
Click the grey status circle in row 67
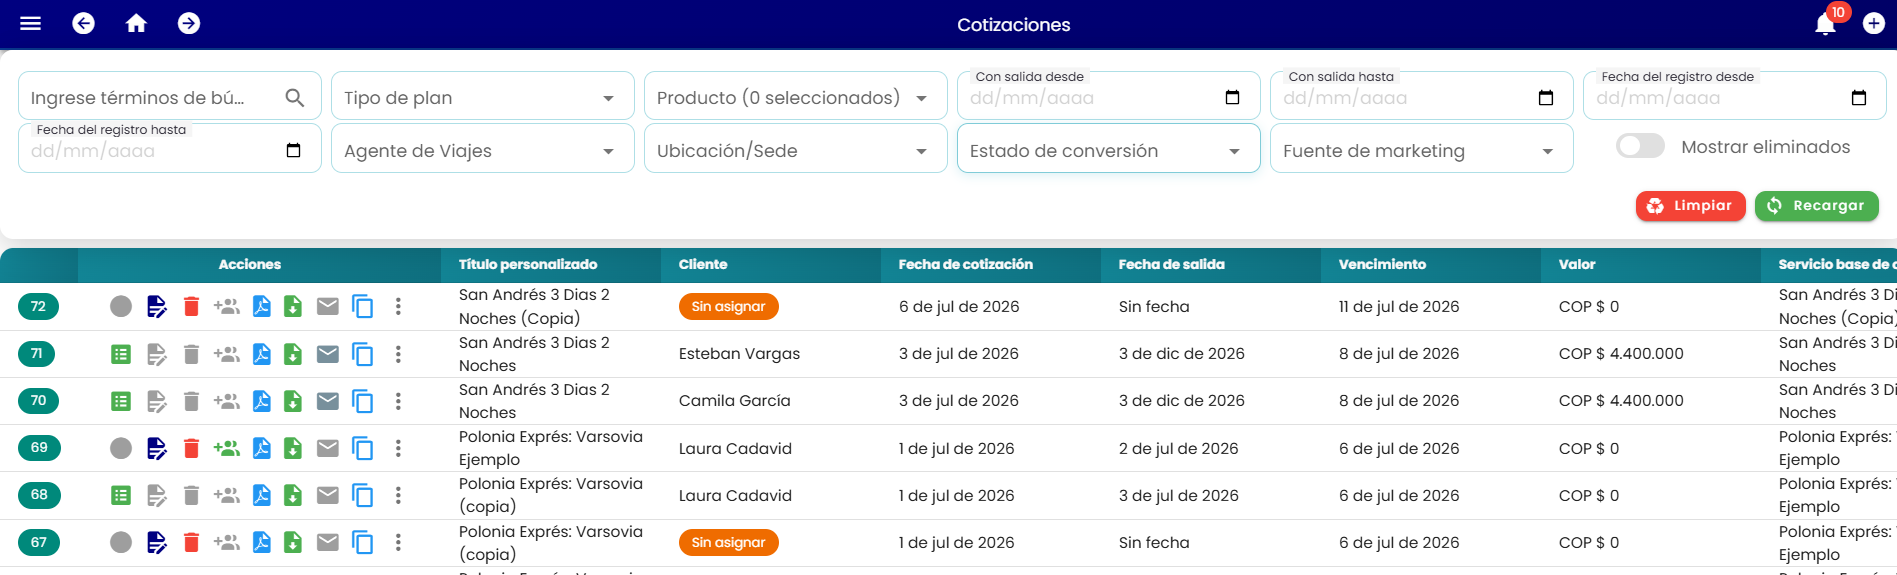[121, 542]
